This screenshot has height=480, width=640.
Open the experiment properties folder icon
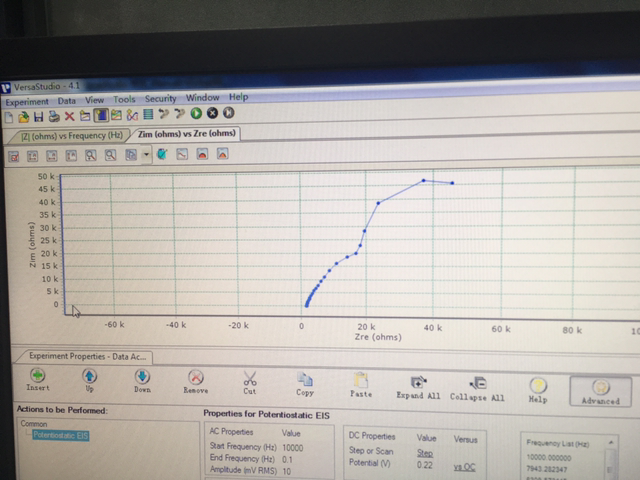pos(85,116)
